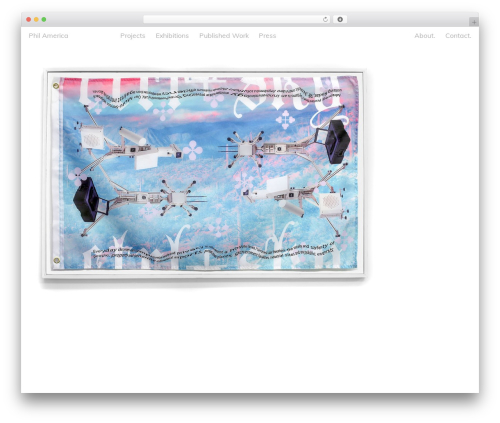Screen dimensions: 500x423
Task: Click the Phil America site title
Action: pos(48,36)
